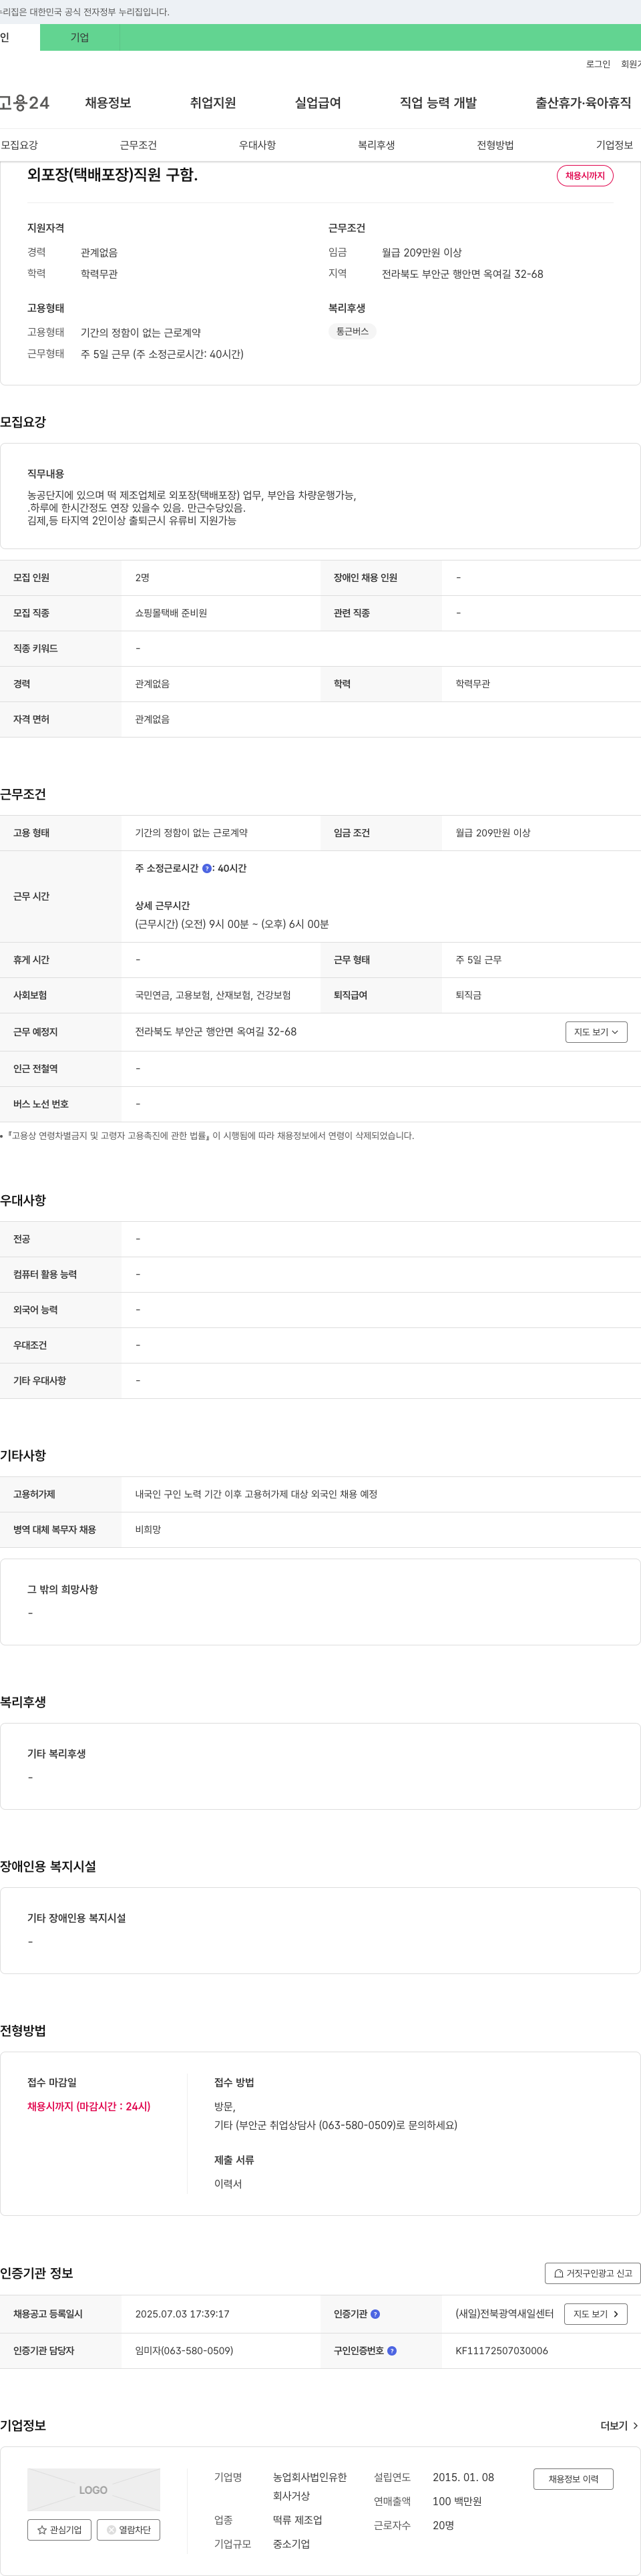Jump to the 복리후생 section tab
Image resolution: width=641 pixels, height=2576 pixels.
(376, 145)
